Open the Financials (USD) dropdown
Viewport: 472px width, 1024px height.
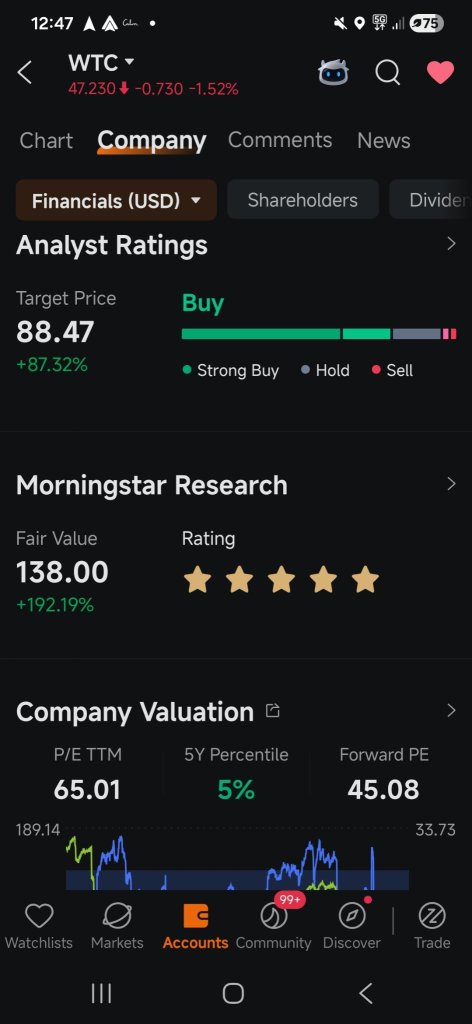tap(116, 200)
